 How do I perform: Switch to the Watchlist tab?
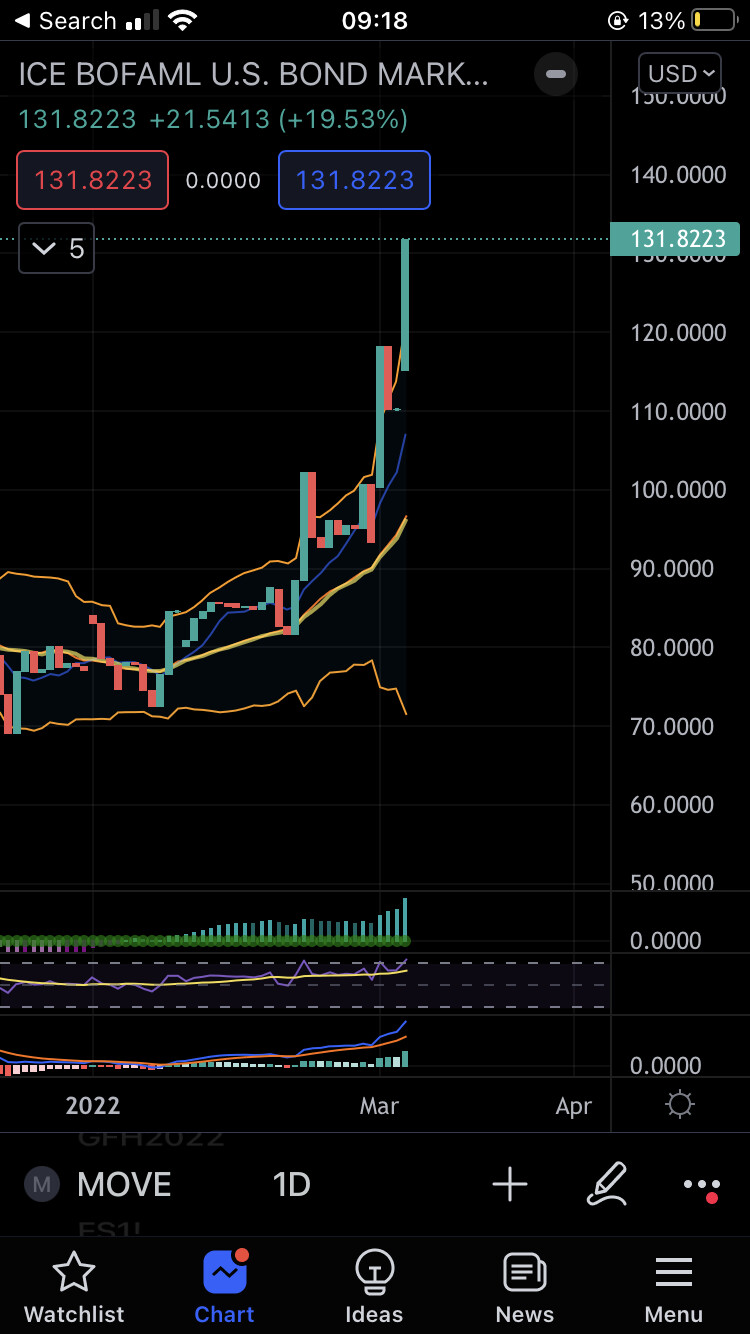pos(74,1288)
